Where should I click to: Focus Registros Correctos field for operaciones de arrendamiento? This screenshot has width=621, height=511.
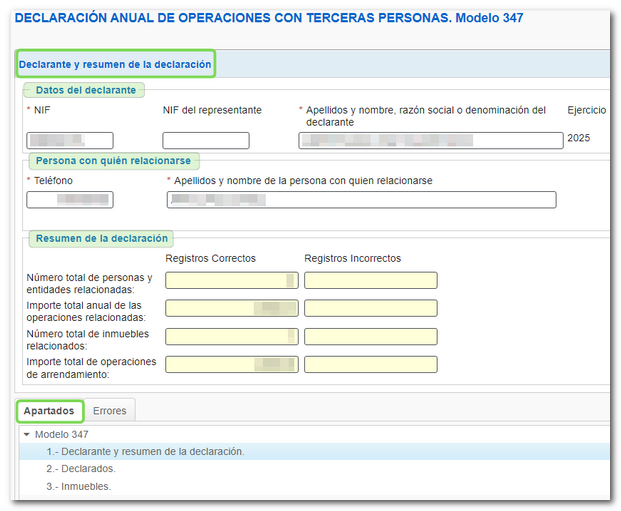[231, 364]
